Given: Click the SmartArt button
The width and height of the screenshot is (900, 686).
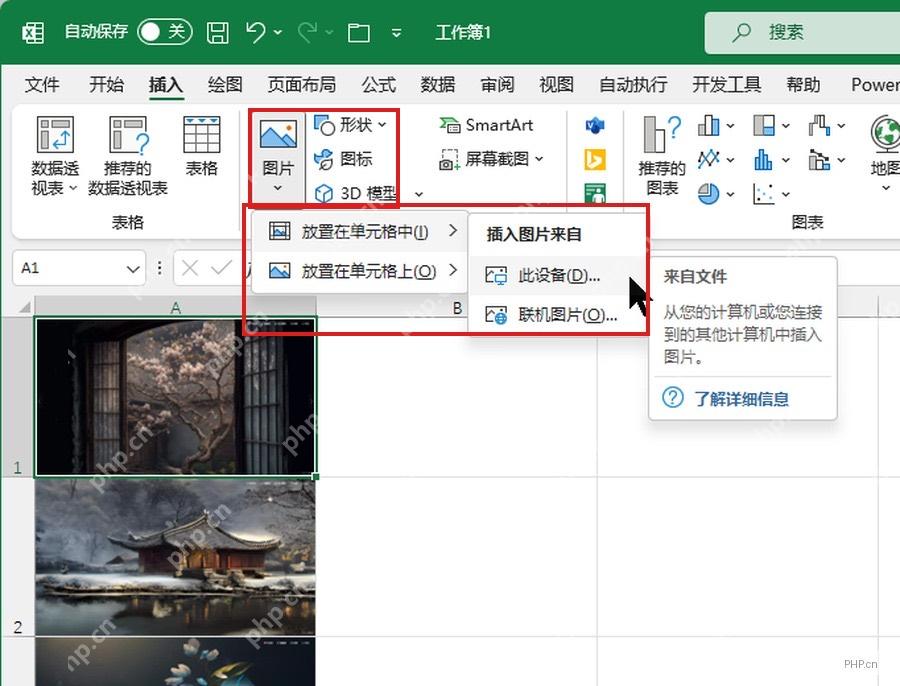Looking at the screenshot, I should pos(486,125).
